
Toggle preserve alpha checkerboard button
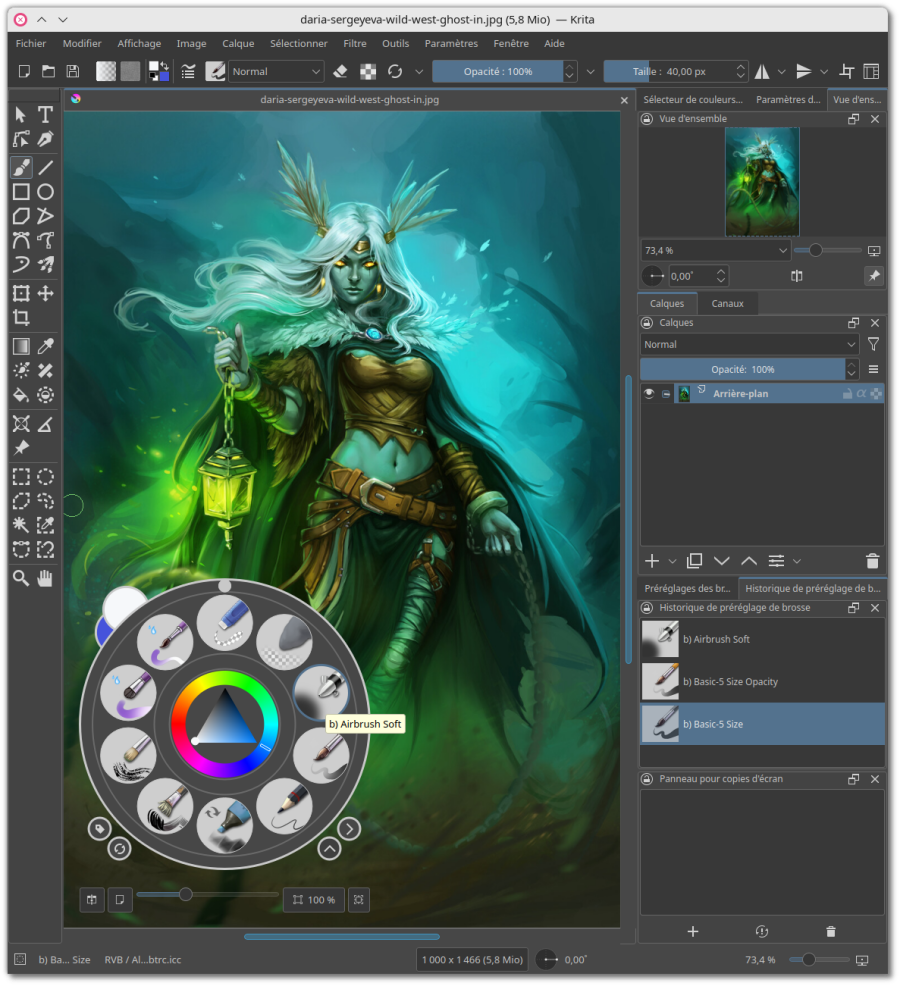click(368, 72)
